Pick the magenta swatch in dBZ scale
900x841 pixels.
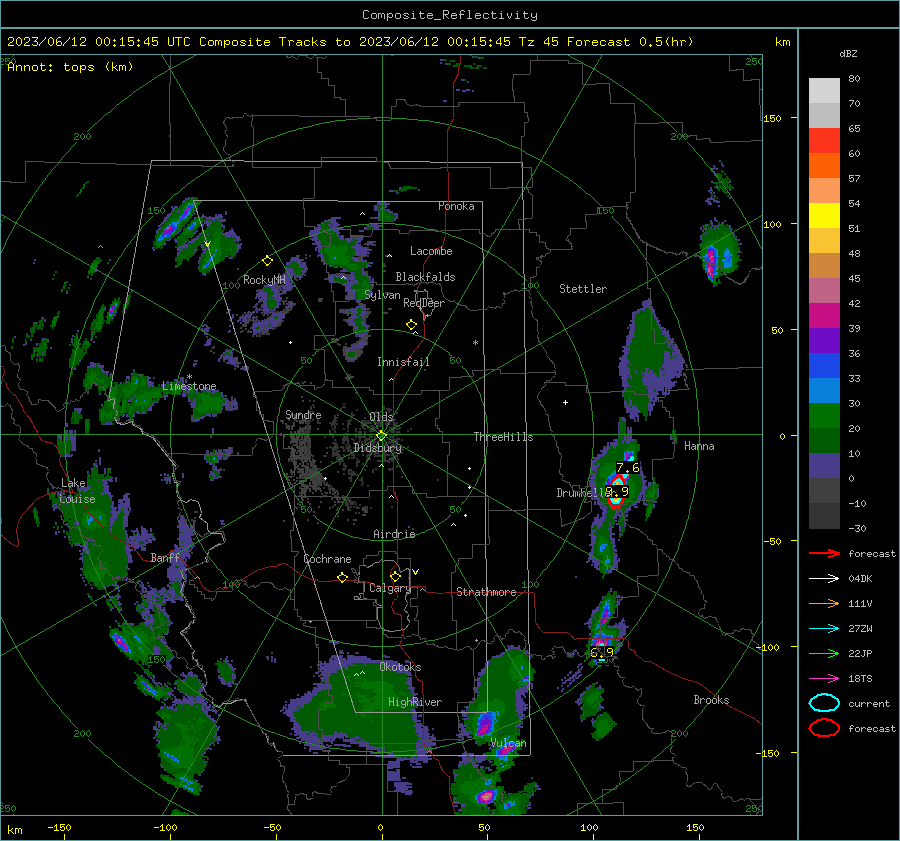(824, 316)
